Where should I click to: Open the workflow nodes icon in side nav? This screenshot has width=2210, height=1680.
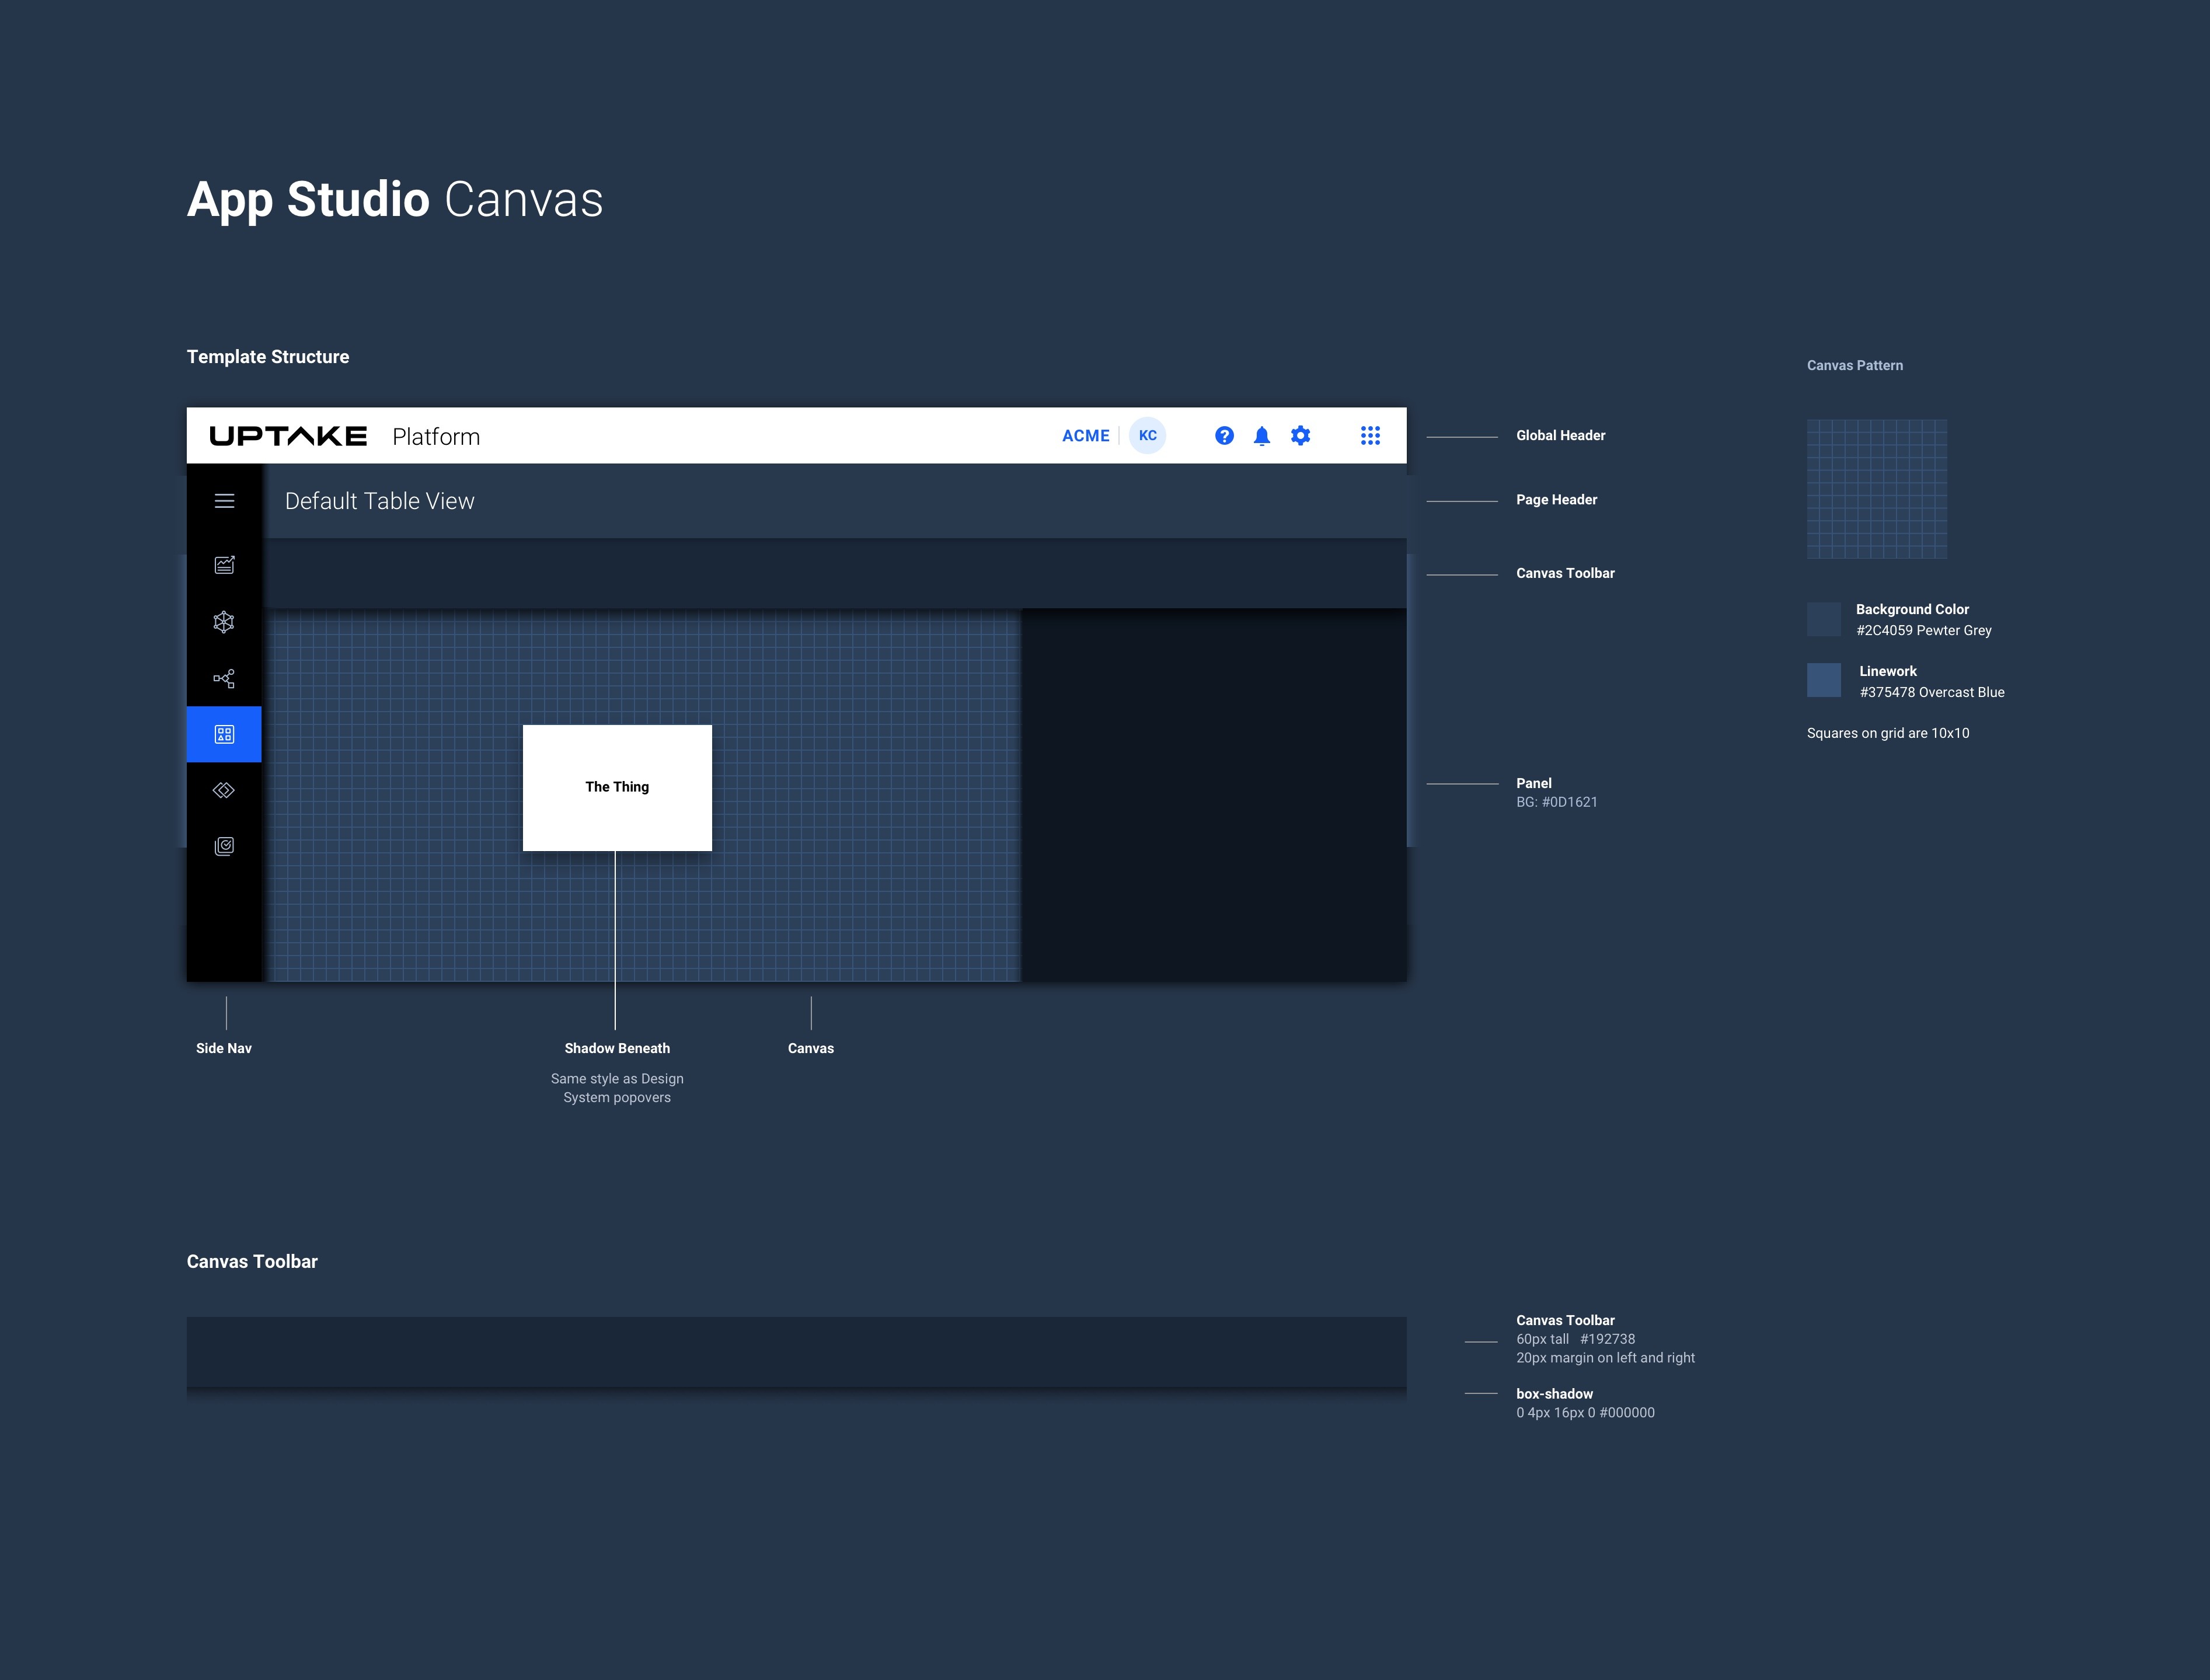224,679
